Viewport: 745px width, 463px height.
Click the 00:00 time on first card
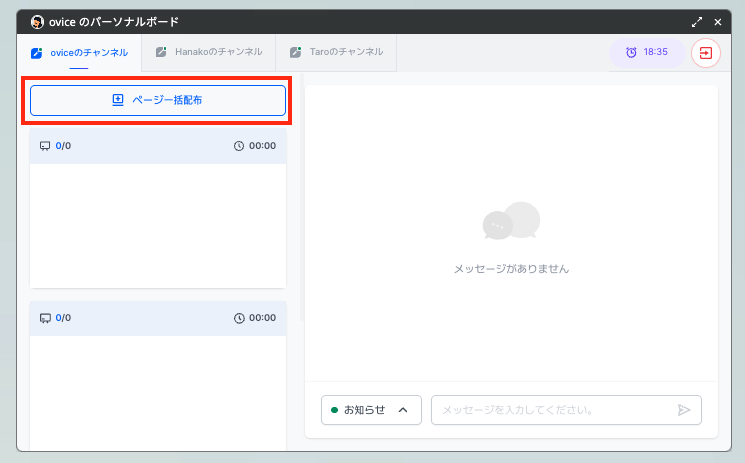click(x=262, y=145)
